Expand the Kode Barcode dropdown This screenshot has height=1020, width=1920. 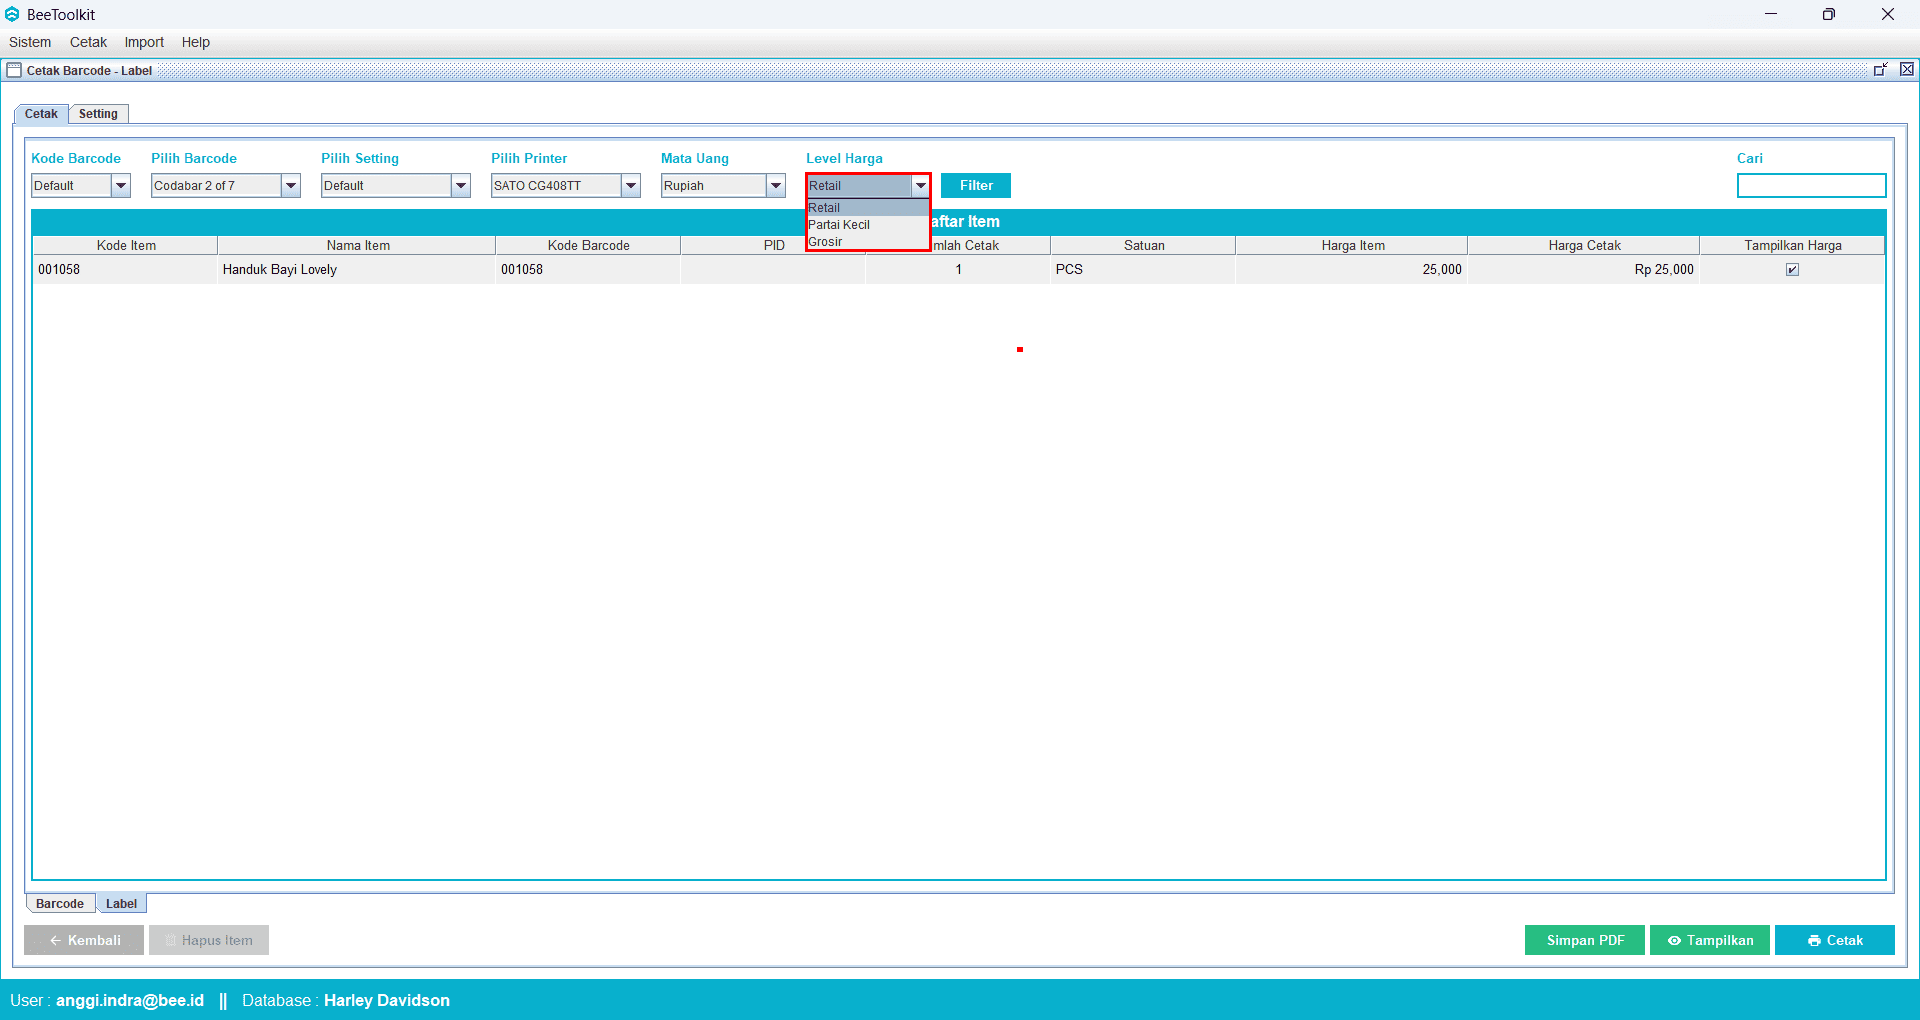(x=121, y=185)
